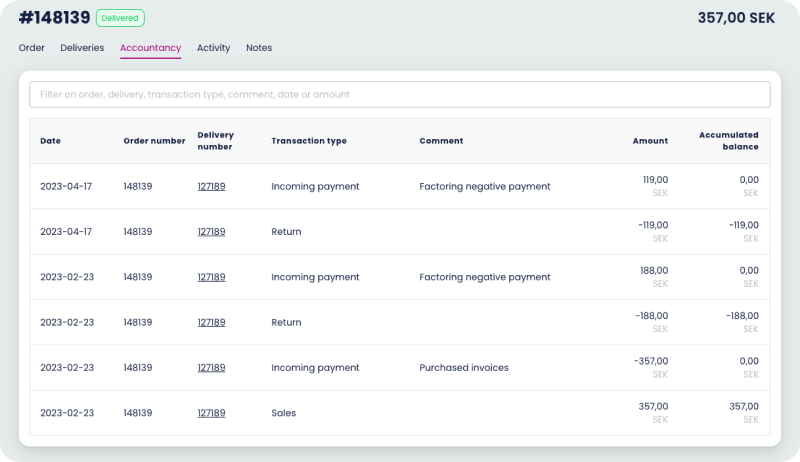Click the transaction filter input field
800x462 pixels.
click(x=400, y=95)
